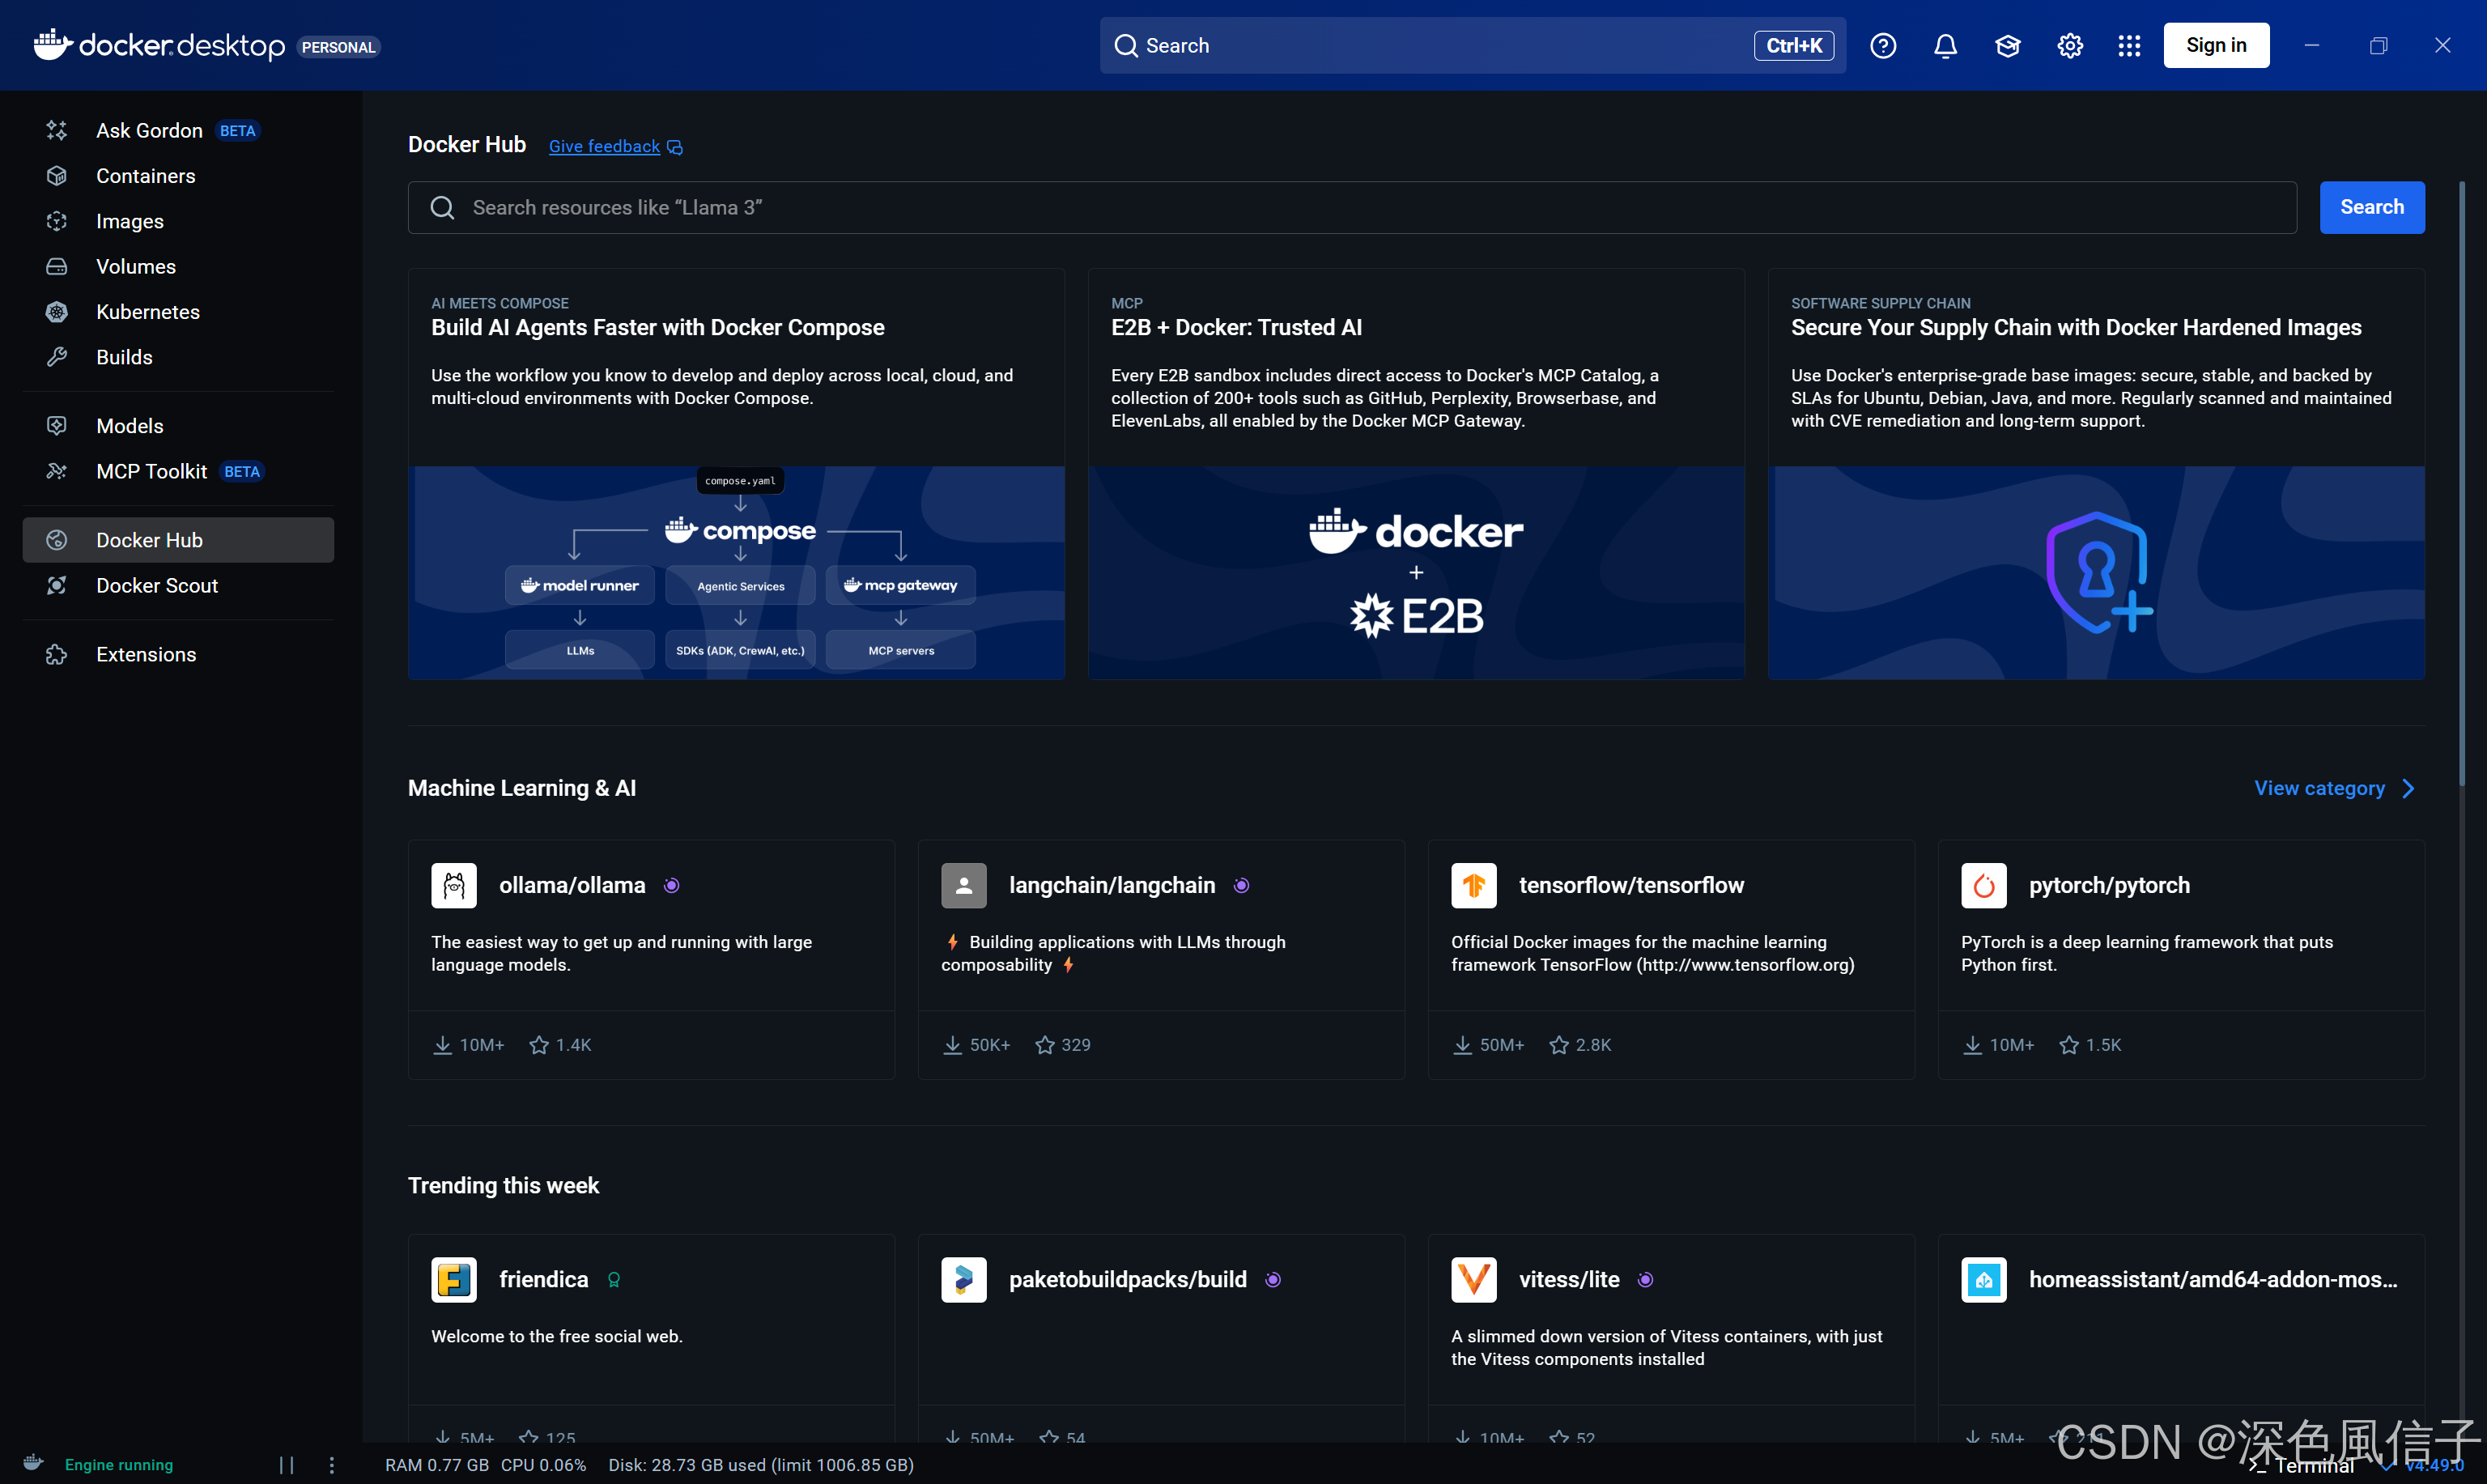Click the 'Engine running' status text

pyautogui.click(x=119, y=1465)
